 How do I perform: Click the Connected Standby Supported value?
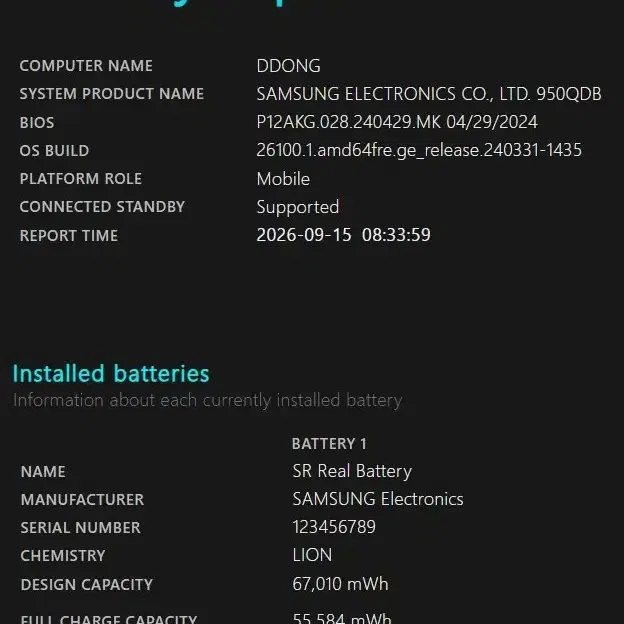pos(298,207)
